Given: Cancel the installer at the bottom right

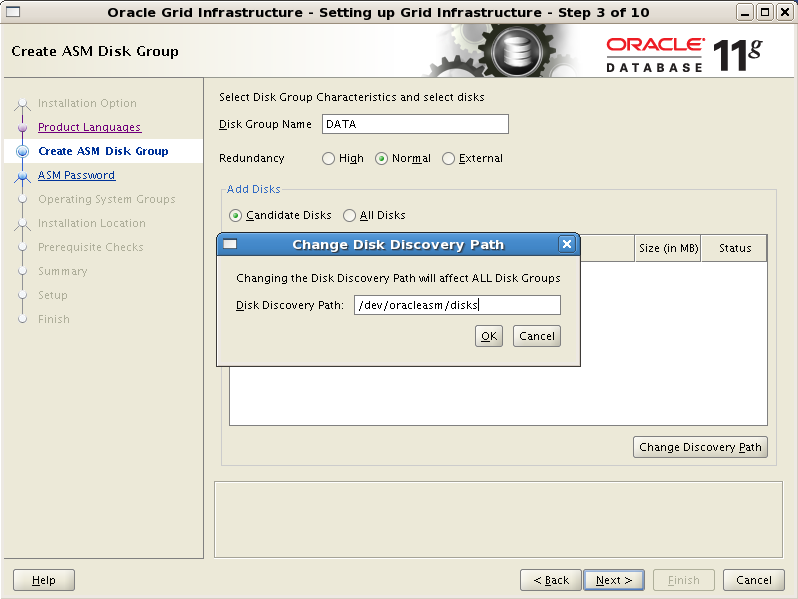Looking at the screenshot, I should [754, 580].
